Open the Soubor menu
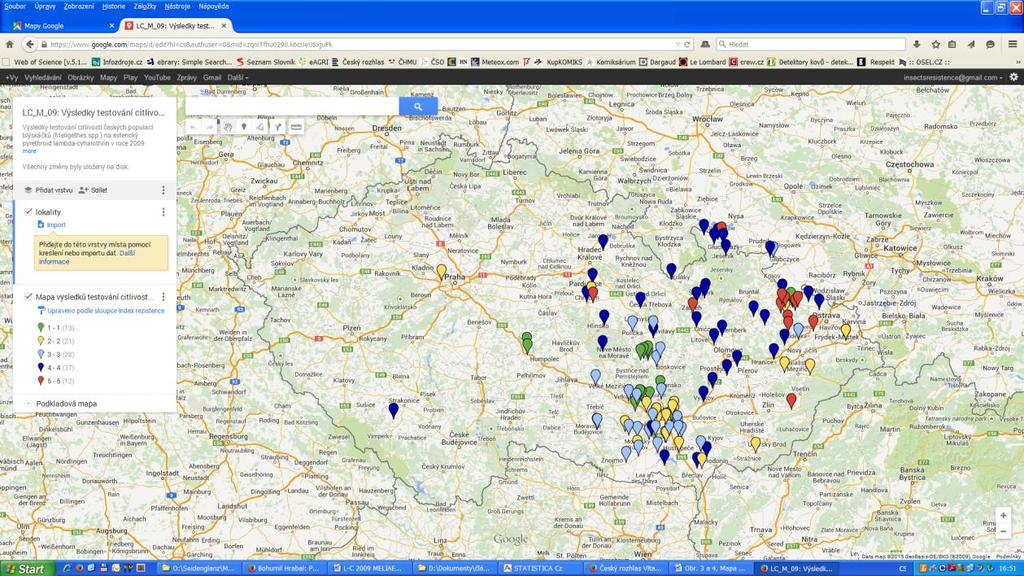The width and height of the screenshot is (1024, 576). [x=15, y=6]
